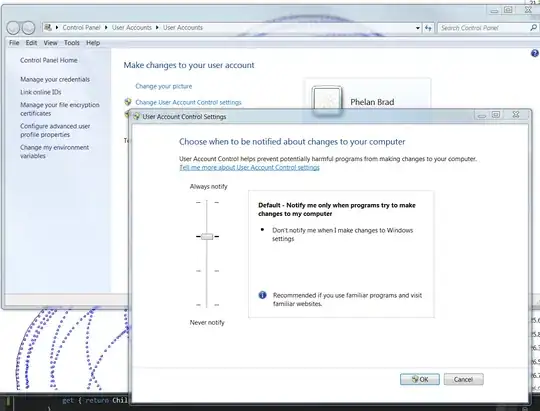
Task: Click the blue help question mark icon
Action: click(534, 53)
